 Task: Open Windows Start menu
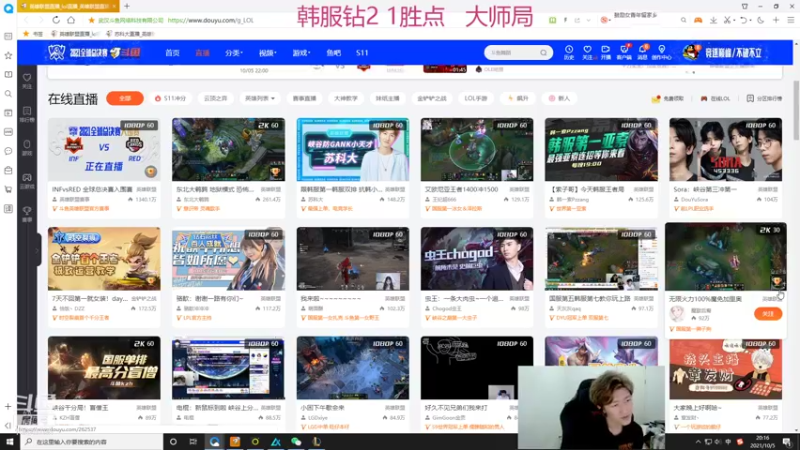pyautogui.click(x=9, y=441)
